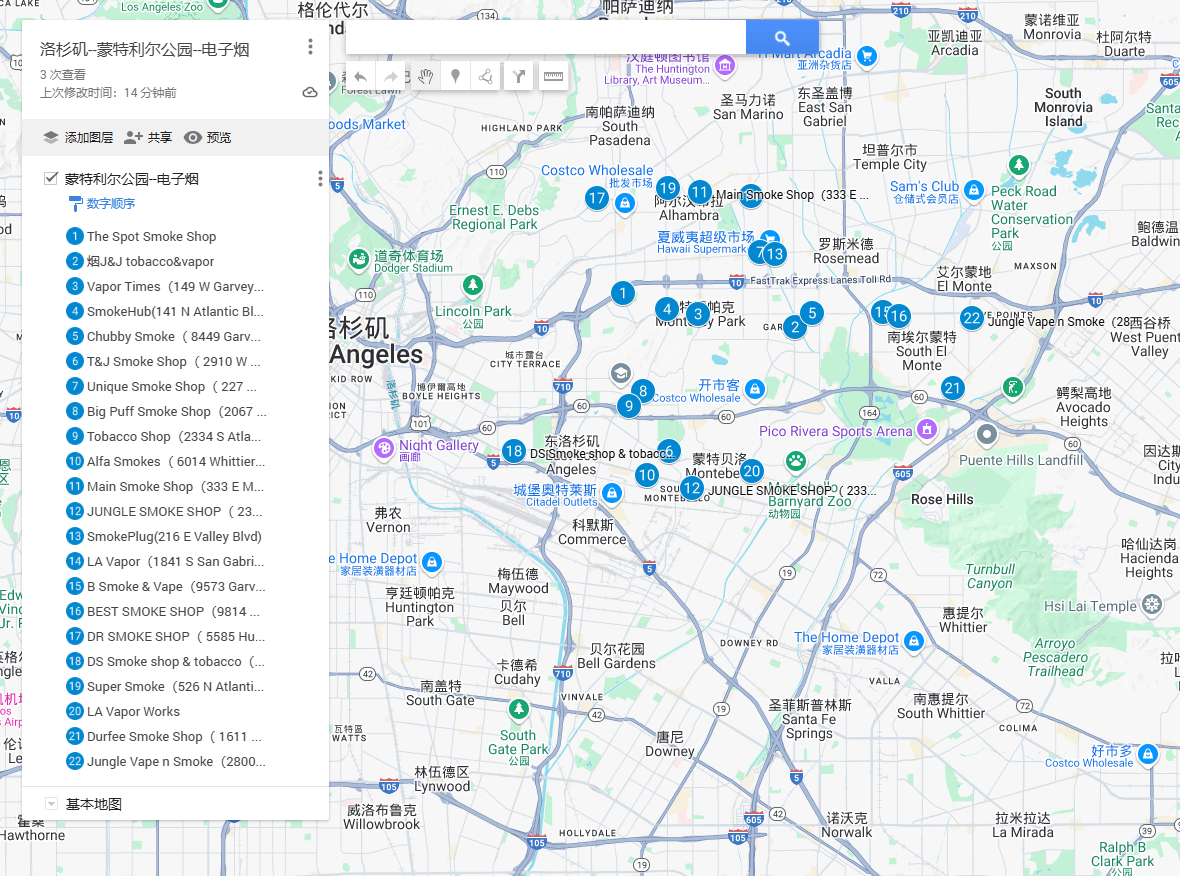Open the layer's three-dot options menu
This screenshot has height=876, width=1180.
[320, 179]
